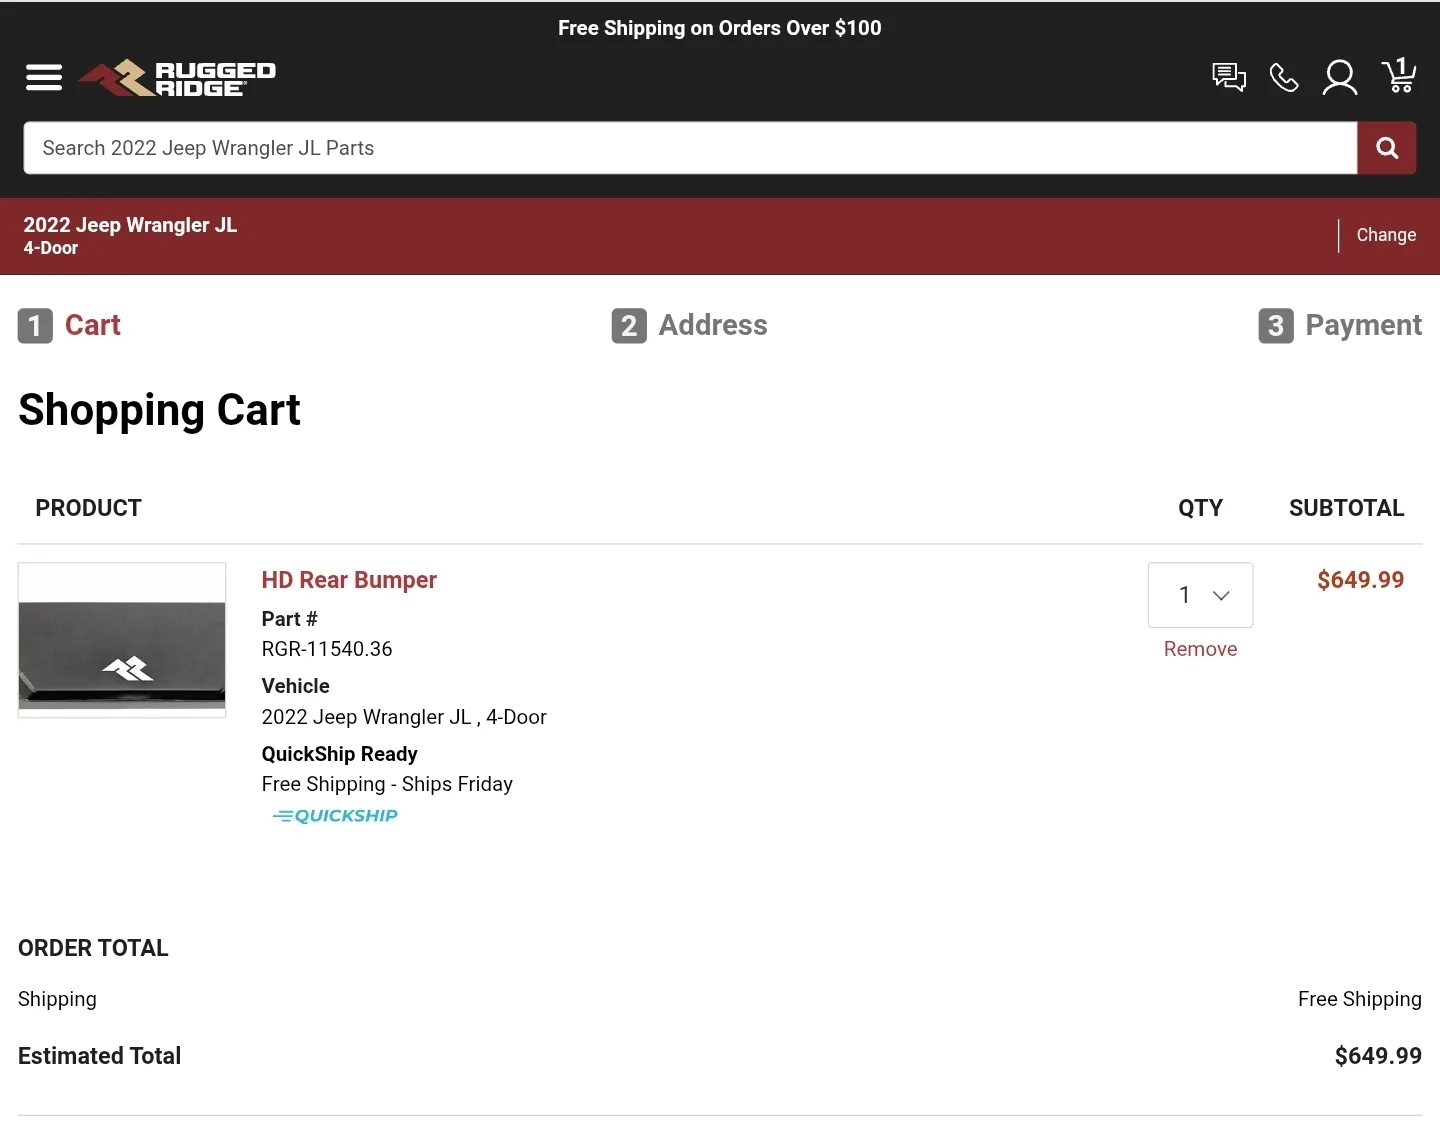This screenshot has height=1124, width=1440.
Task: Go to the Address checkout step
Action: (x=689, y=326)
